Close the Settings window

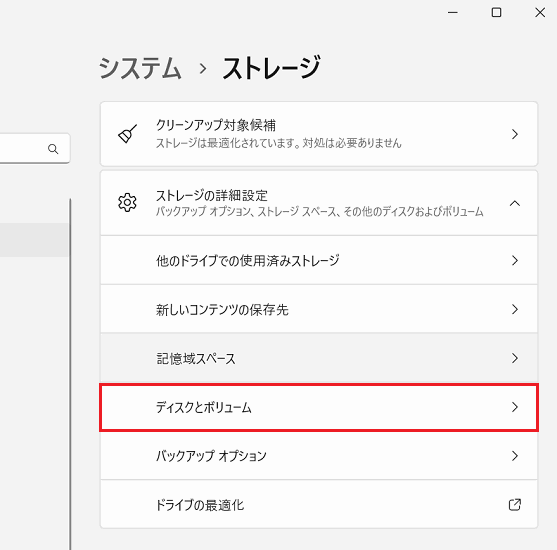tap(540, 12)
